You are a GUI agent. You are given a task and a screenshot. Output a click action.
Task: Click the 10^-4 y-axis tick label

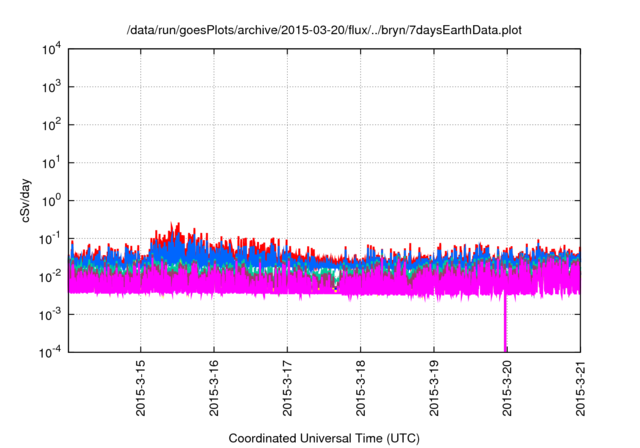click(50, 352)
